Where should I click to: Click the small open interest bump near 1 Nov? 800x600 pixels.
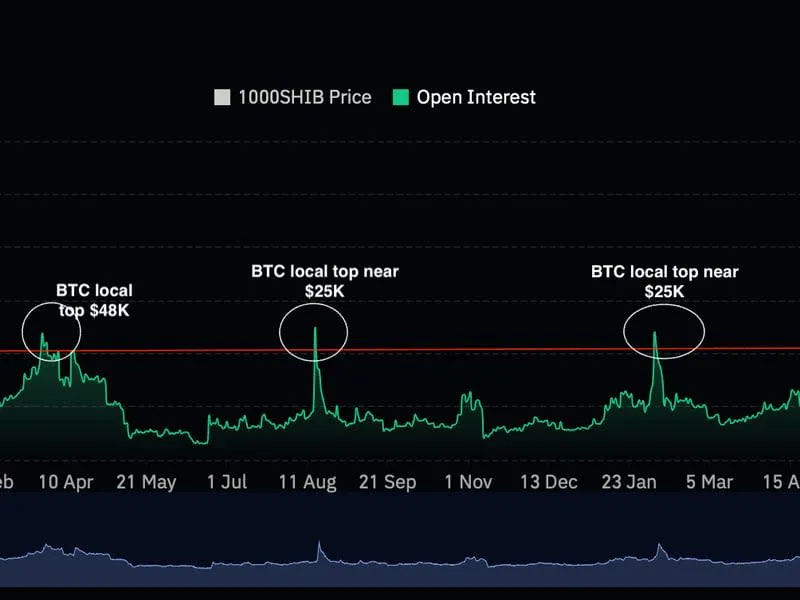pos(466,402)
